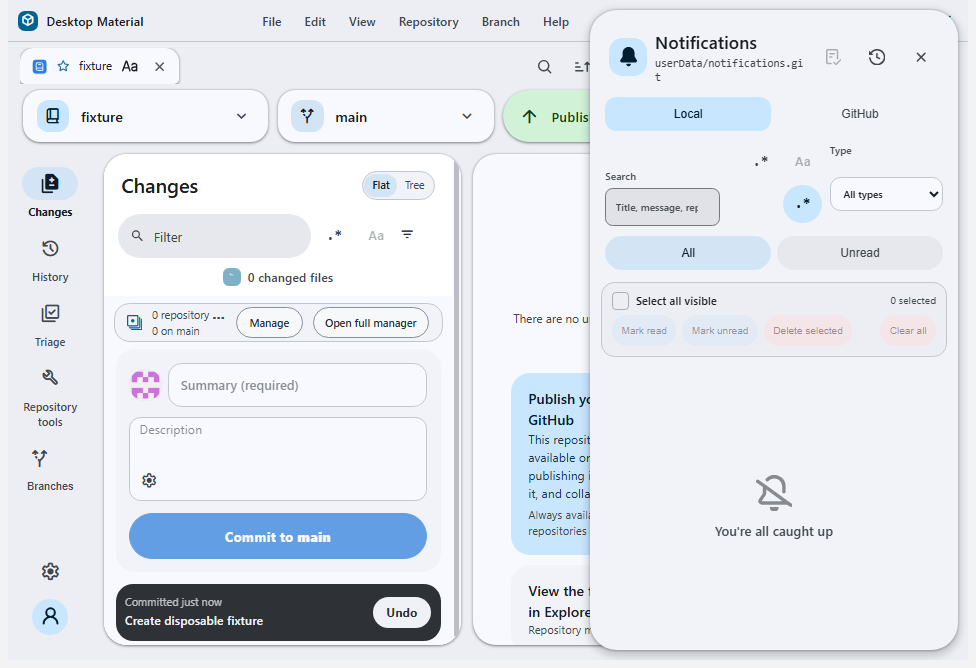
Task: Open the Help menu
Action: pos(555,22)
